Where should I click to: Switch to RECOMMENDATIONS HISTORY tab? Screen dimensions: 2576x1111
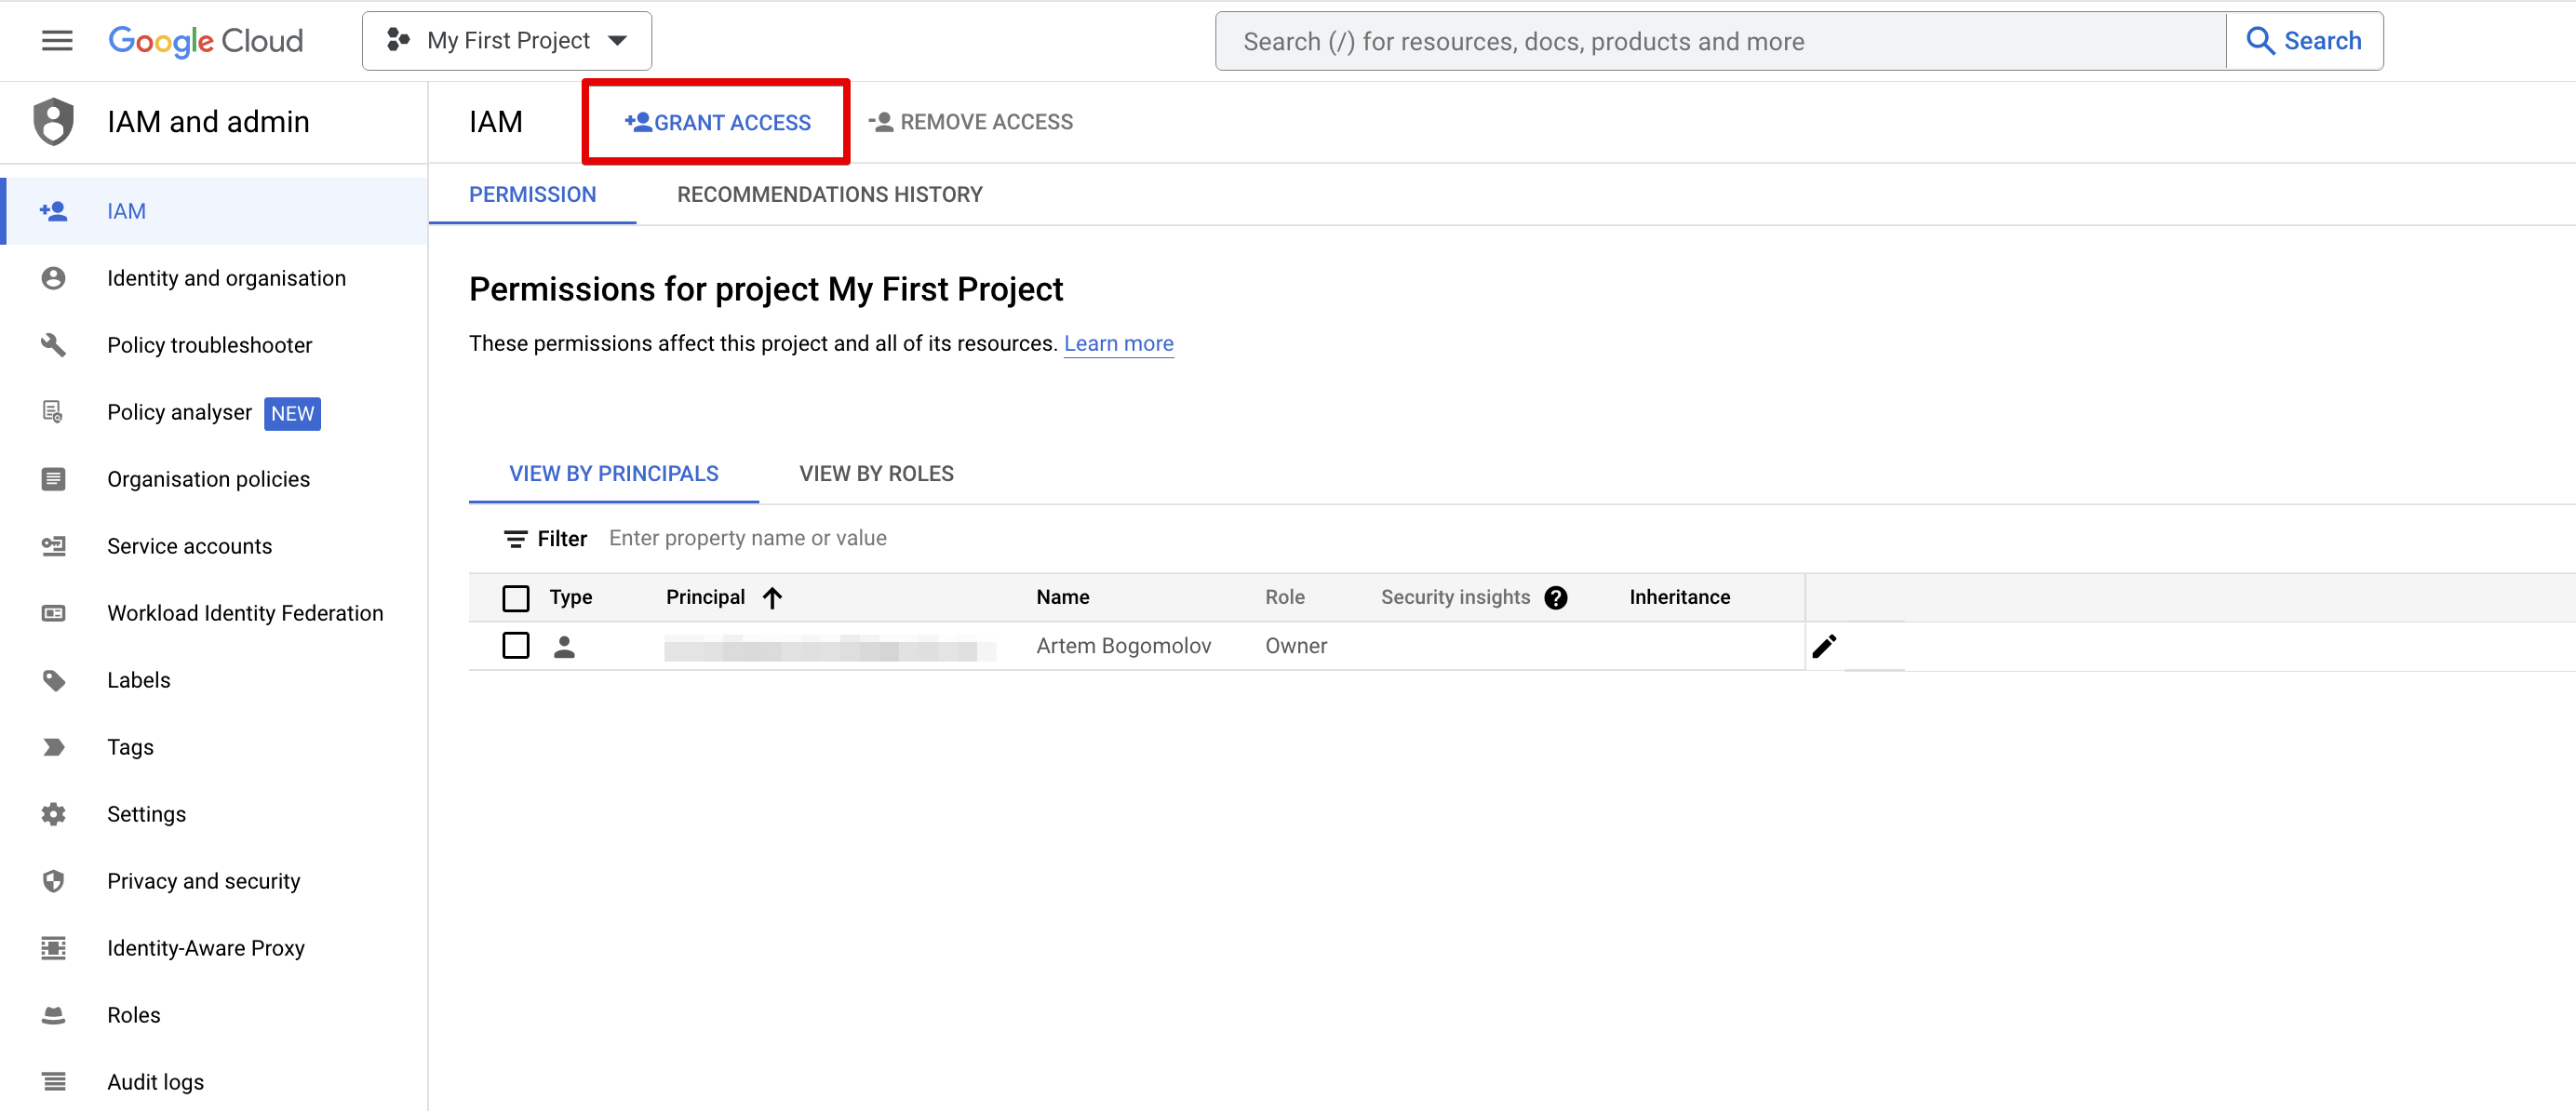coord(830,195)
